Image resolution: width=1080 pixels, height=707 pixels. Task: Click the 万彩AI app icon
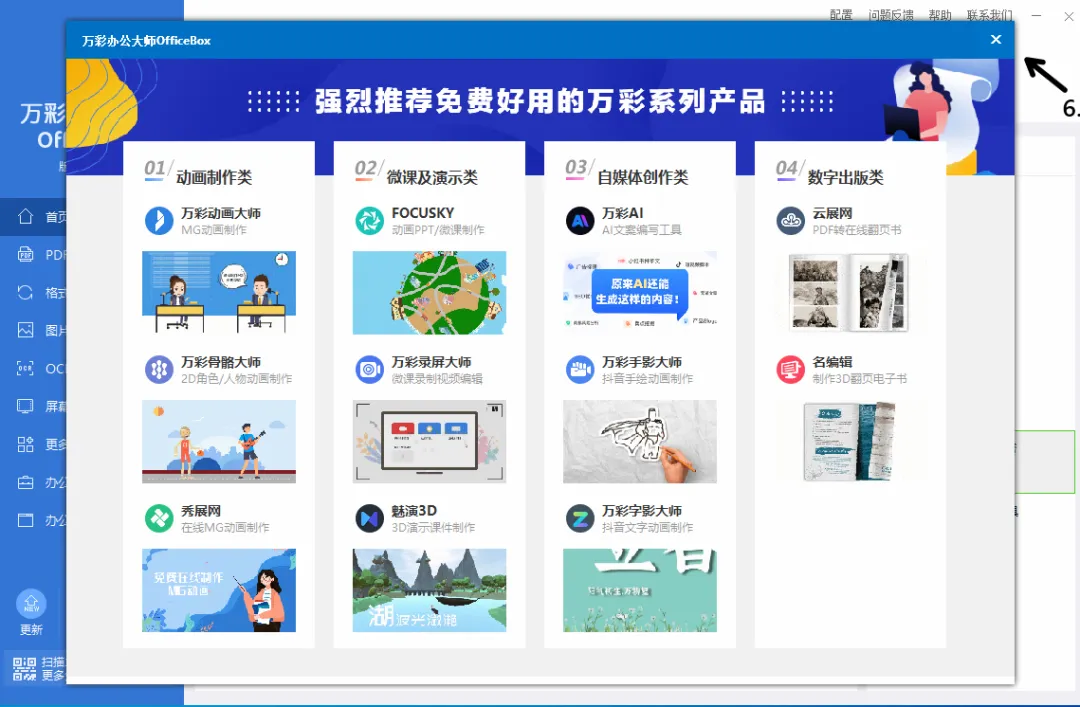coord(580,221)
